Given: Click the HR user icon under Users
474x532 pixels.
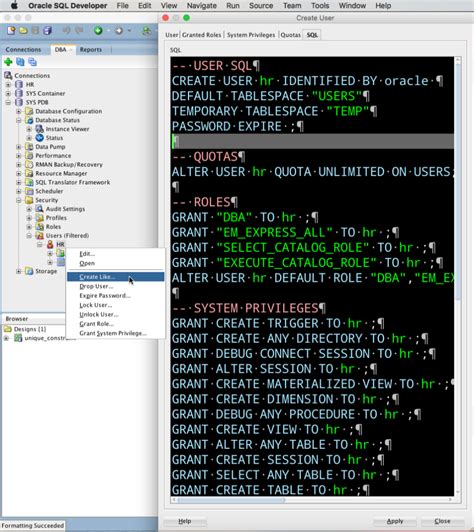Looking at the screenshot, I should 50,244.
